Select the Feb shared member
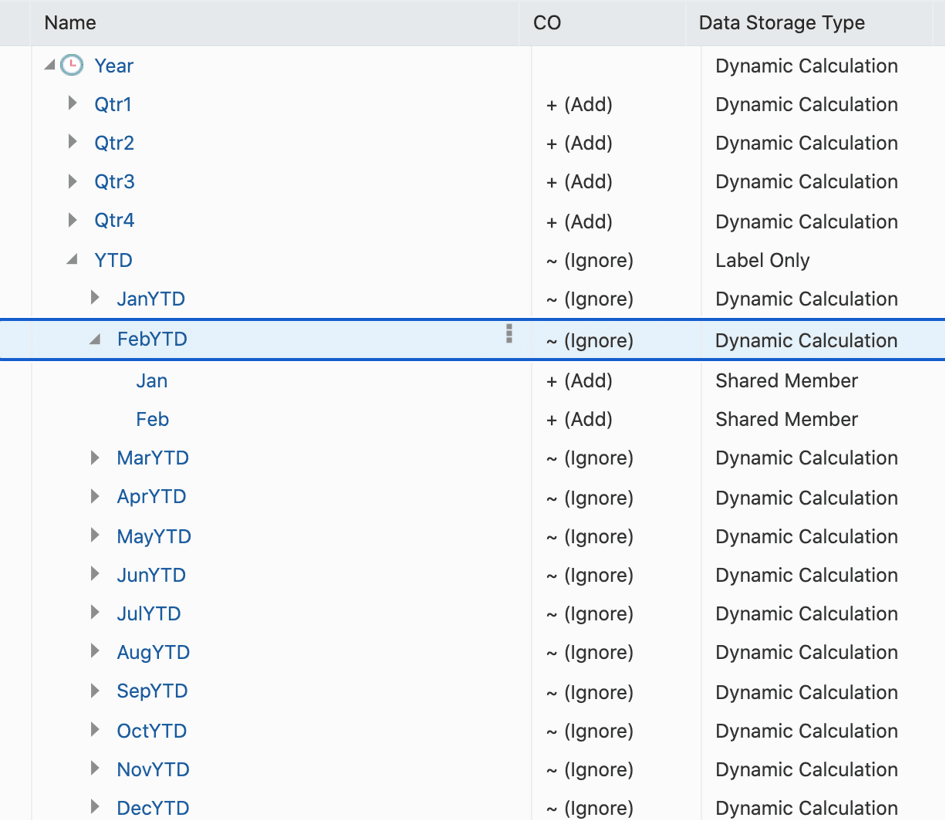 (152, 419)
